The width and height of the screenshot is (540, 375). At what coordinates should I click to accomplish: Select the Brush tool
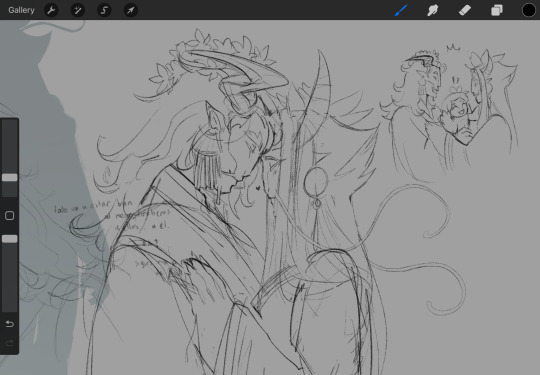401,10
